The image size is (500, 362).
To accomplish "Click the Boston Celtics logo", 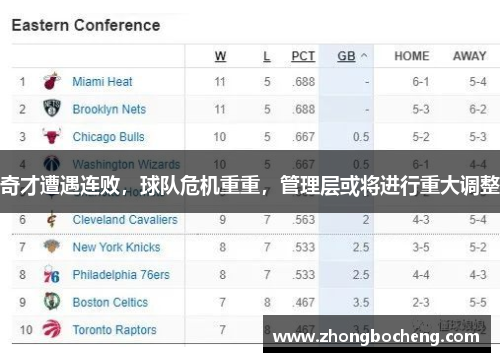I will click(x=52, y=301).
